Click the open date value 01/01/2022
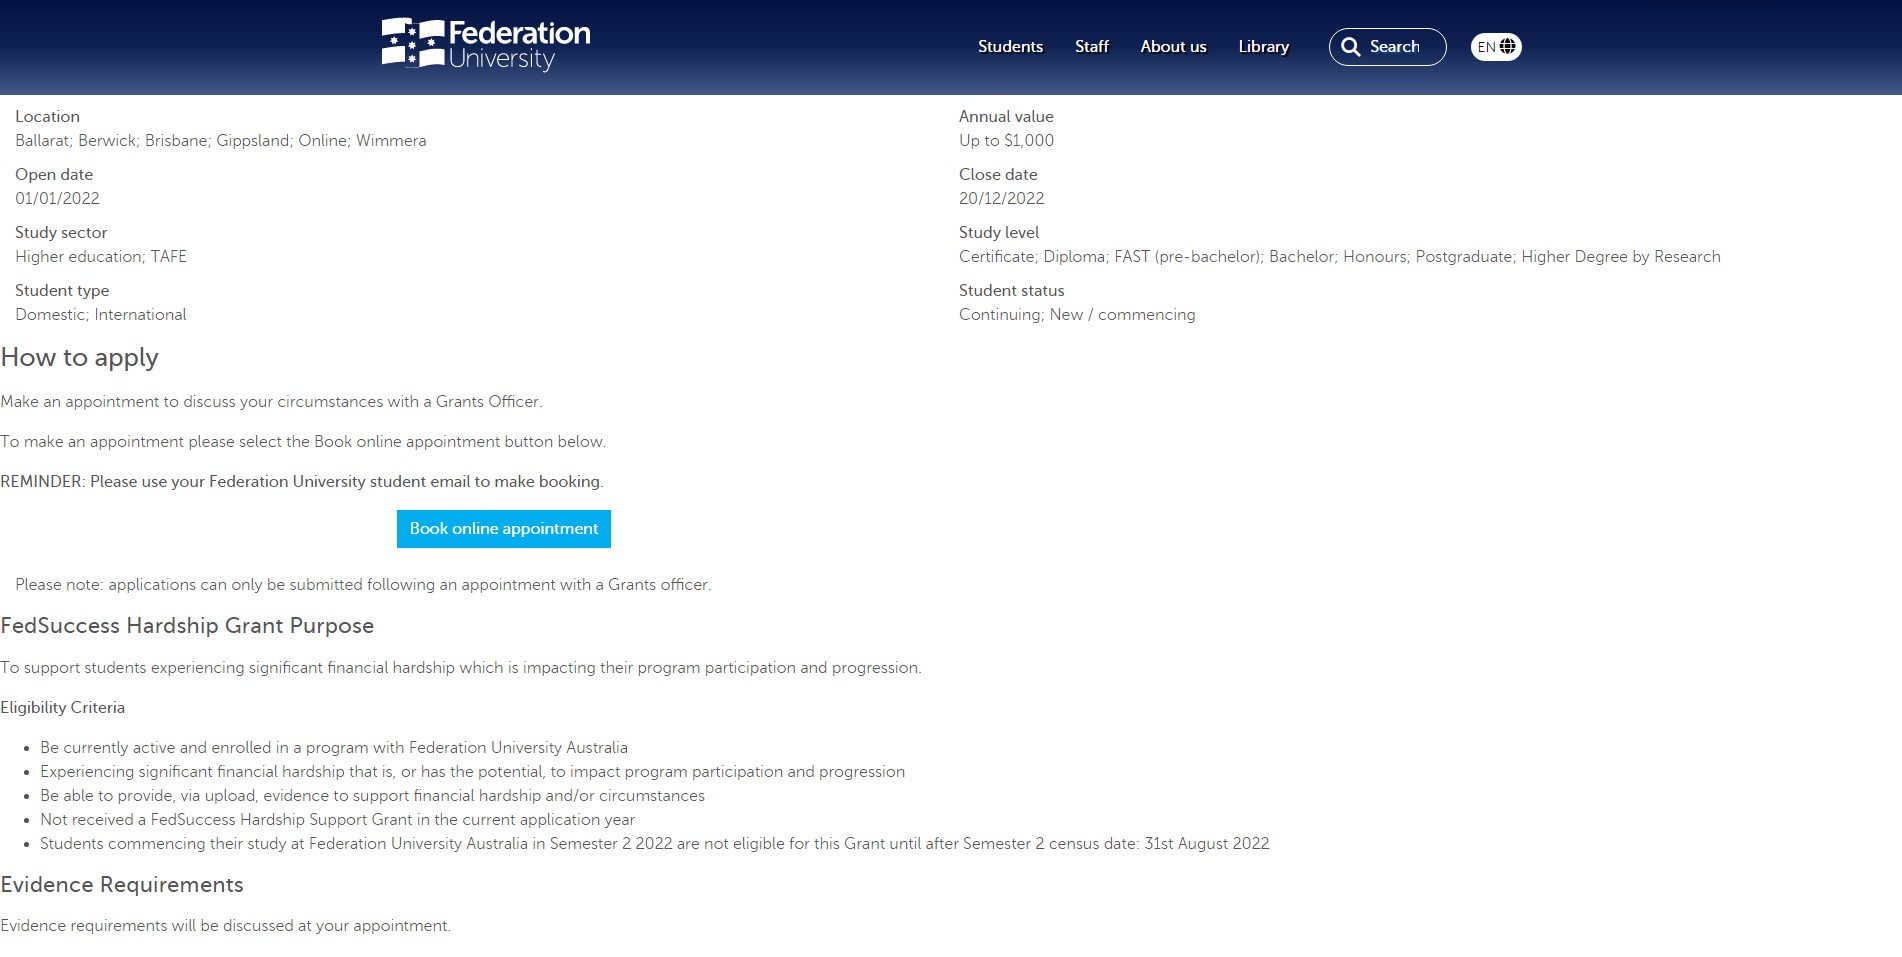The width and height of the screenshot is (1902, 957). point(57,199)
